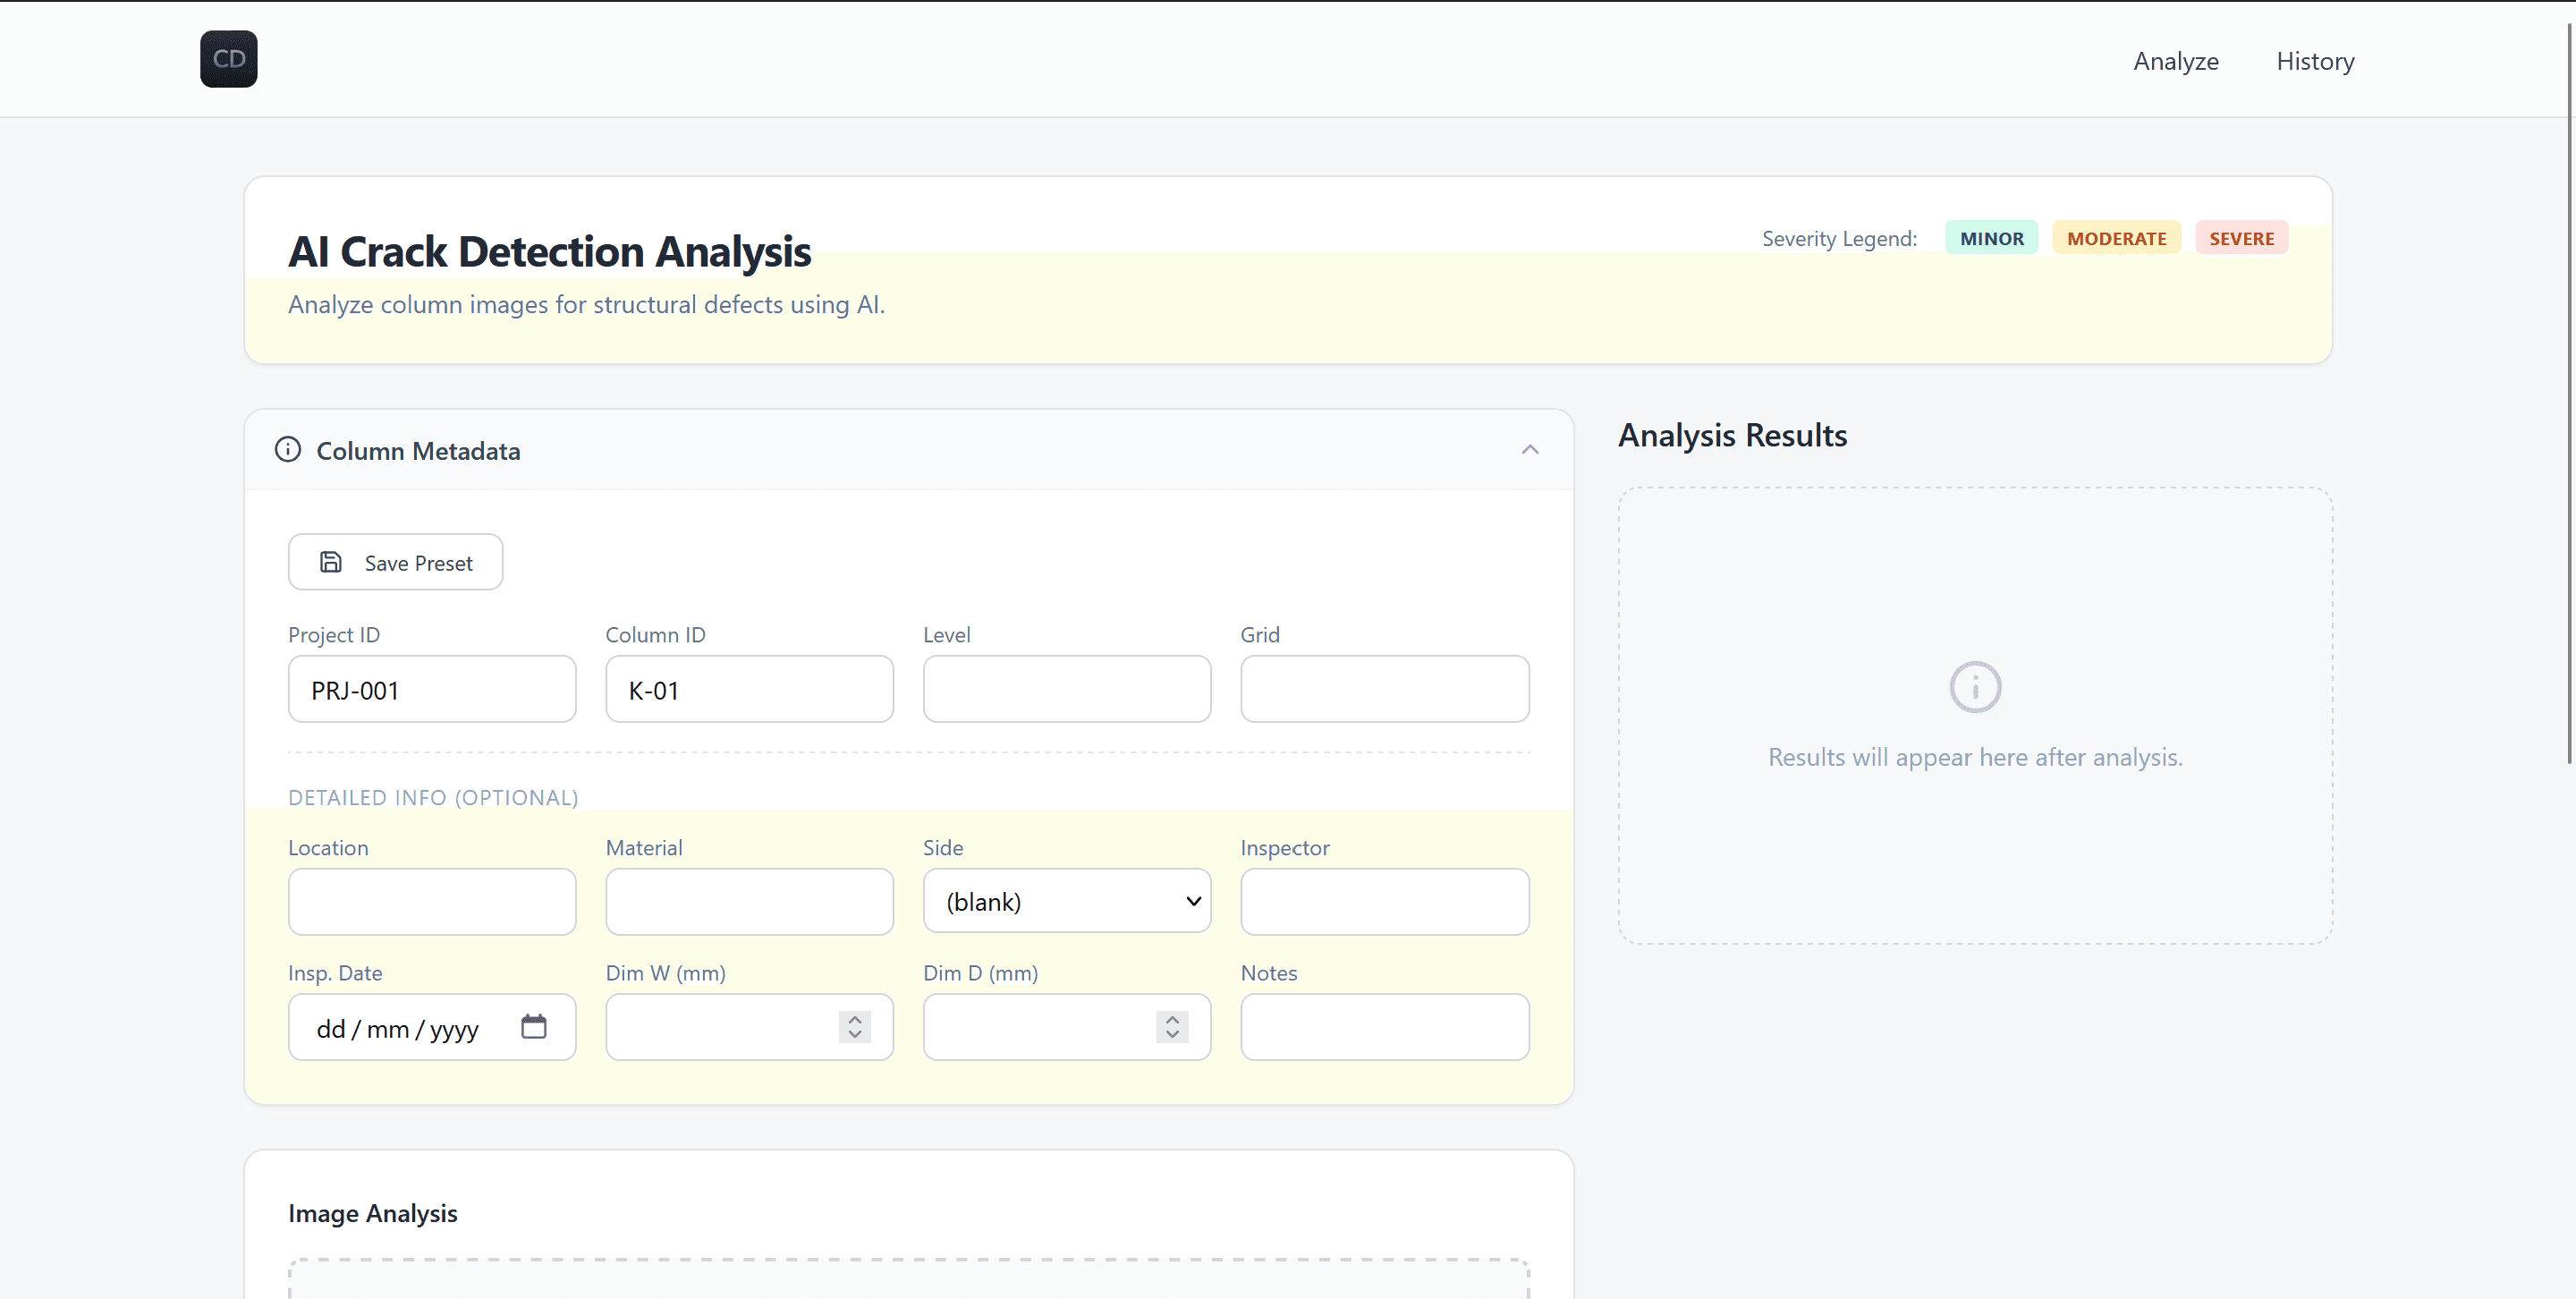Click the MODERATE severity badge
The width and height of the screenshot is (2576, 1299).
pyautogui.click(x=2116, y=238)
